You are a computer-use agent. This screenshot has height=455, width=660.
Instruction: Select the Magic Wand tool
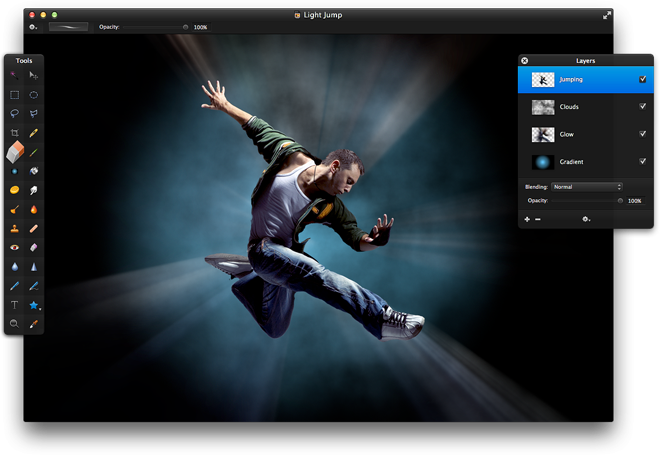(14, 75)
